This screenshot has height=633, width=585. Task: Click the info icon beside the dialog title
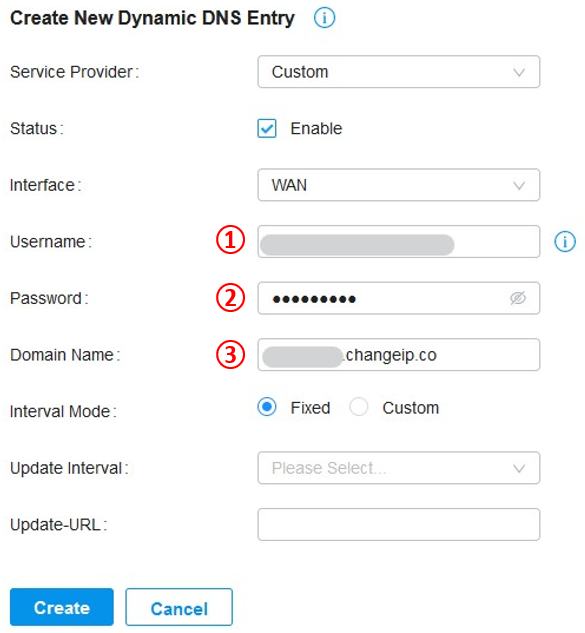324,18
